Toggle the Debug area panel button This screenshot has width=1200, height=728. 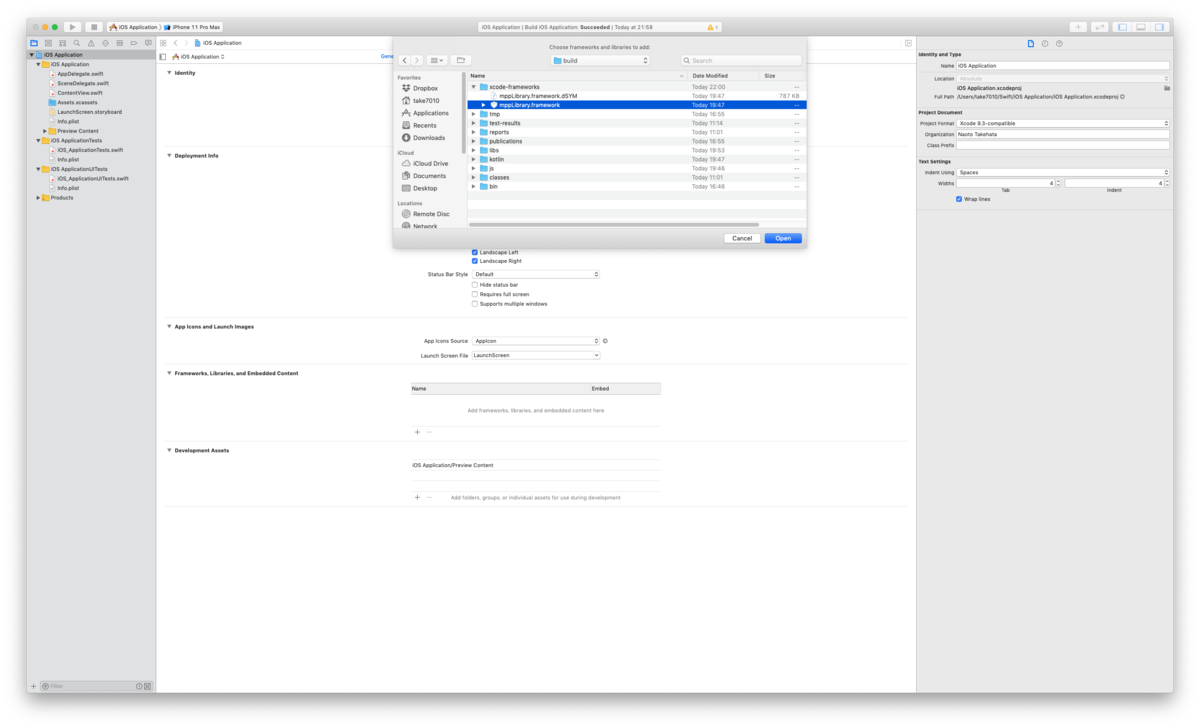[1141, 27]
